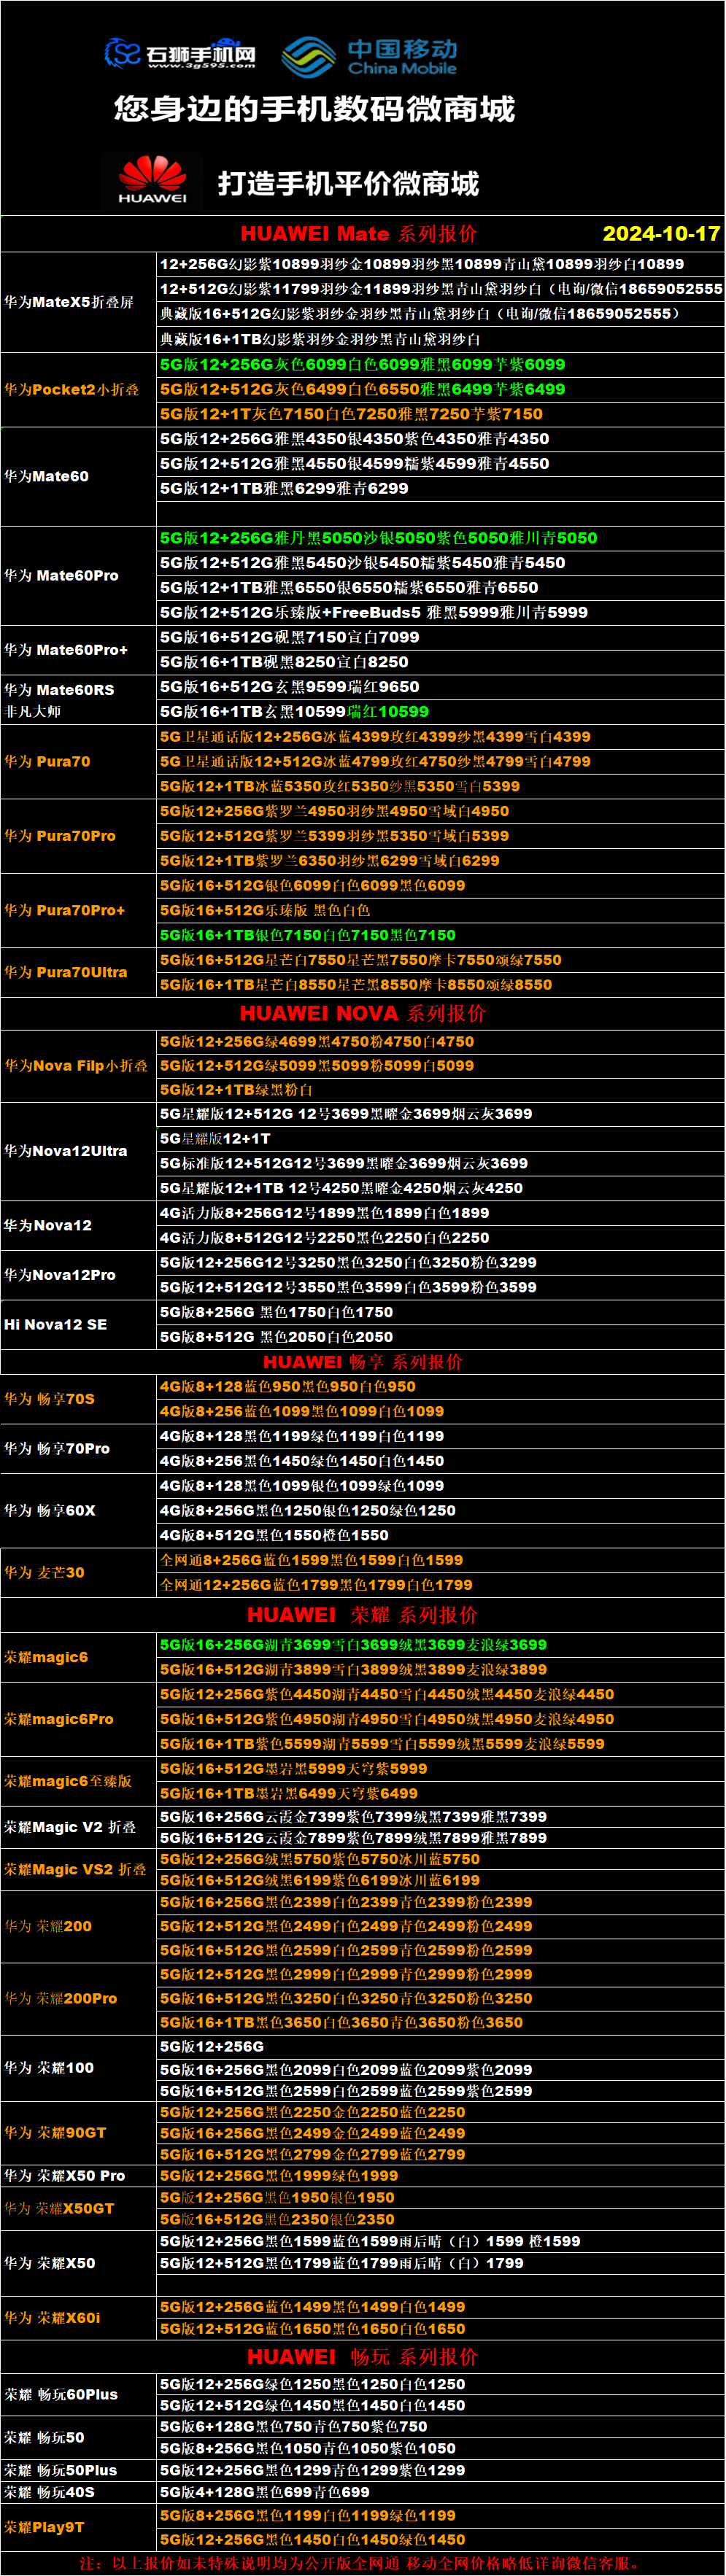Click the model cell reading only '华为 荣耀200'
The width and height of the screenshot is (726, 2576).
[78, 1926]
